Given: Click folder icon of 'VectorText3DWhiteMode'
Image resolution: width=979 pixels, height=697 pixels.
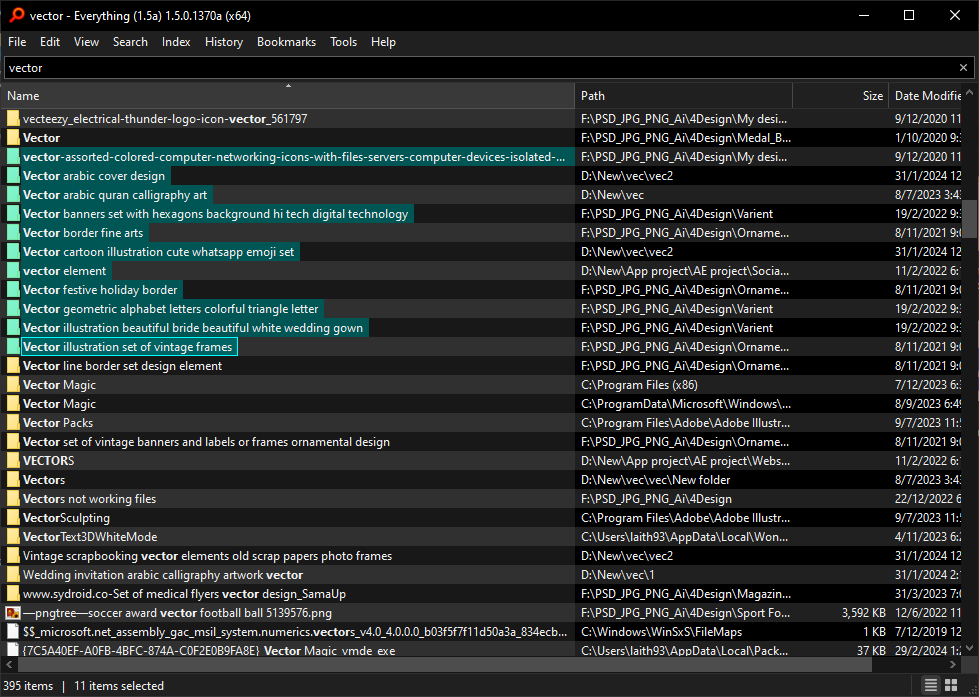Looking at the screenshot, I should (x=13, y=536).
